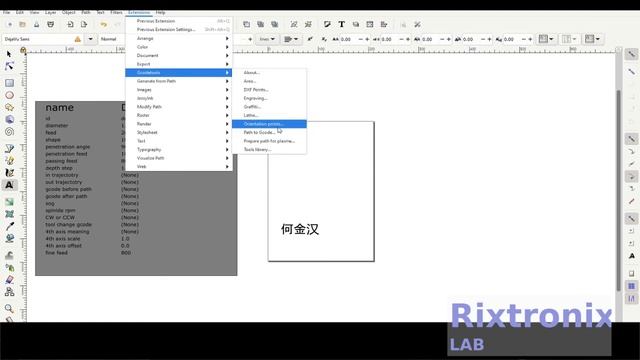Open the File menu
This screenshot has width=640, height=360.
coord(7,13)
